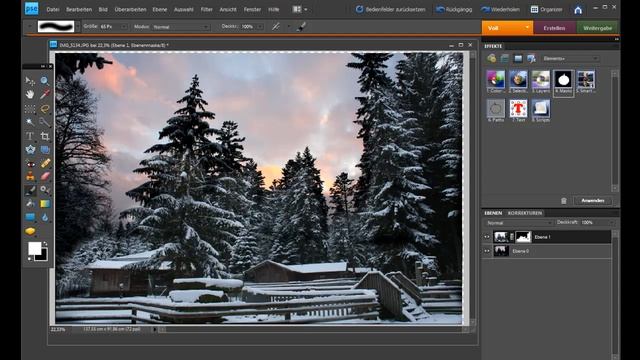Viewport: 640px width, 360px height.
Task: Open the Größe size dropdown
Action: [124, 27]
